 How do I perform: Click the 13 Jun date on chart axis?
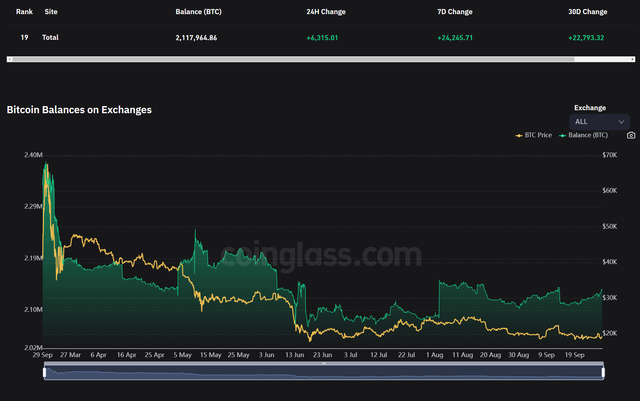[x=294, y=355]
